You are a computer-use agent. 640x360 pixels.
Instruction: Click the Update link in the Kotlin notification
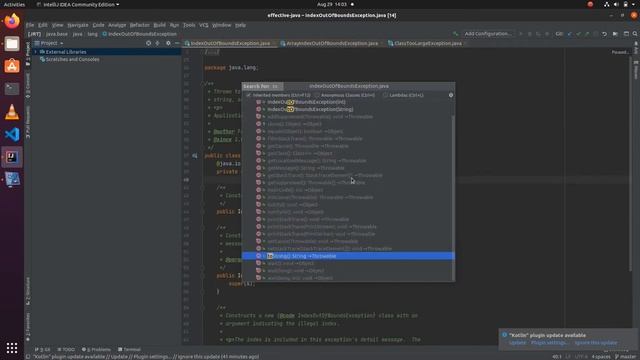point(518,343)
